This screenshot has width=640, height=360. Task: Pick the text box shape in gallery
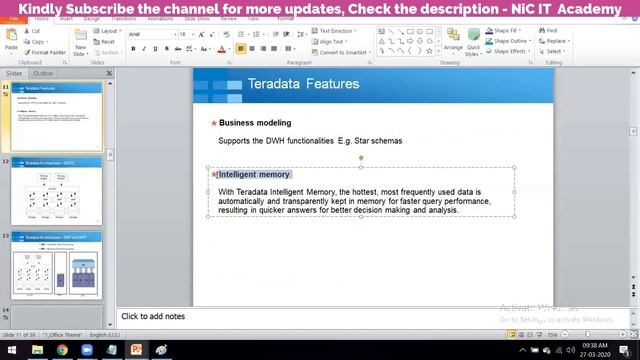pos(381,31)
